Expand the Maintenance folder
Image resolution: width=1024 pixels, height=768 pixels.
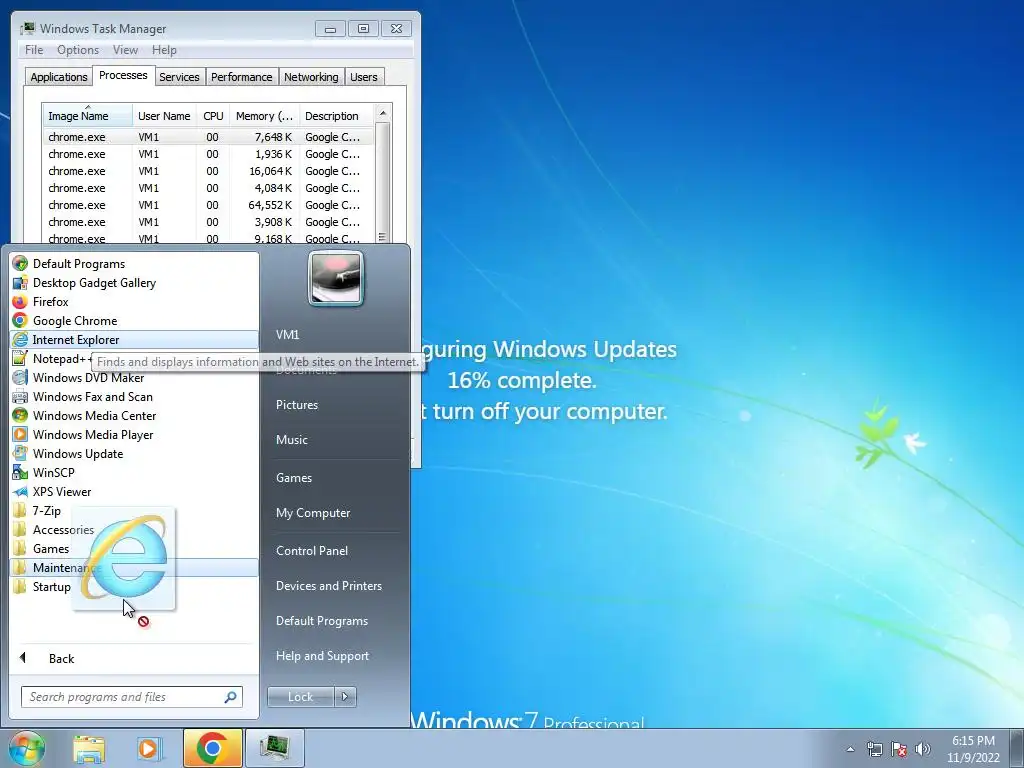coord(134,568)
